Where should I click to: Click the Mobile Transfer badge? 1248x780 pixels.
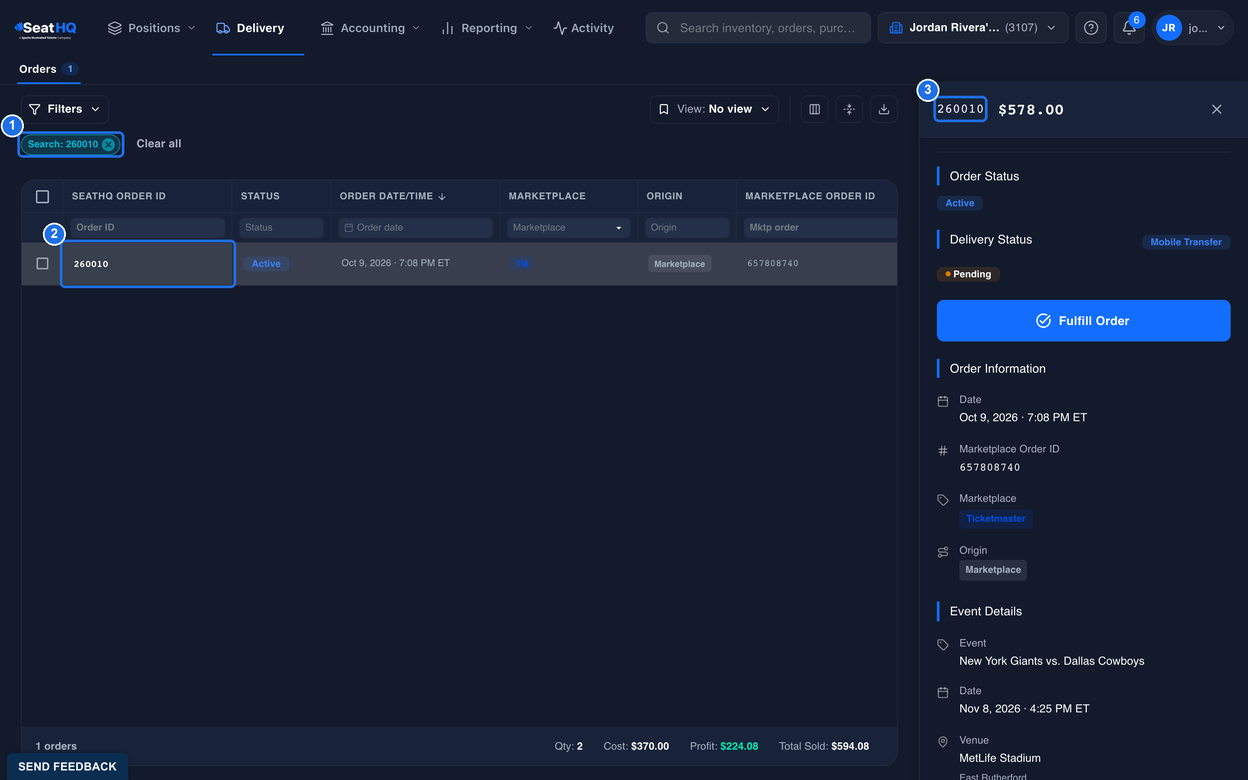point(1186,242)
